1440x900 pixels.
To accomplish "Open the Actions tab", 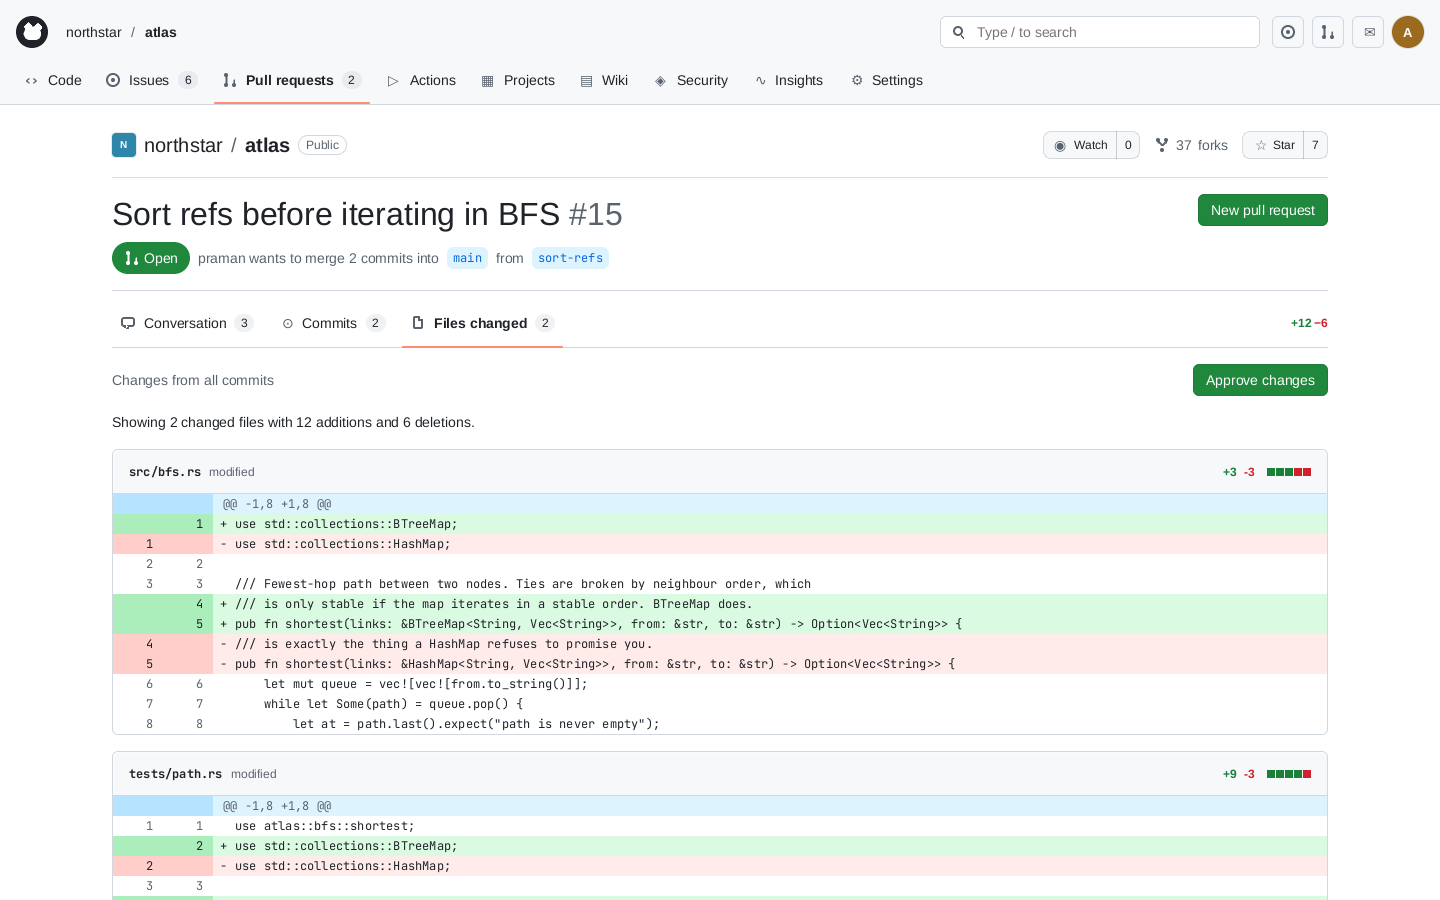I will 422,80.
